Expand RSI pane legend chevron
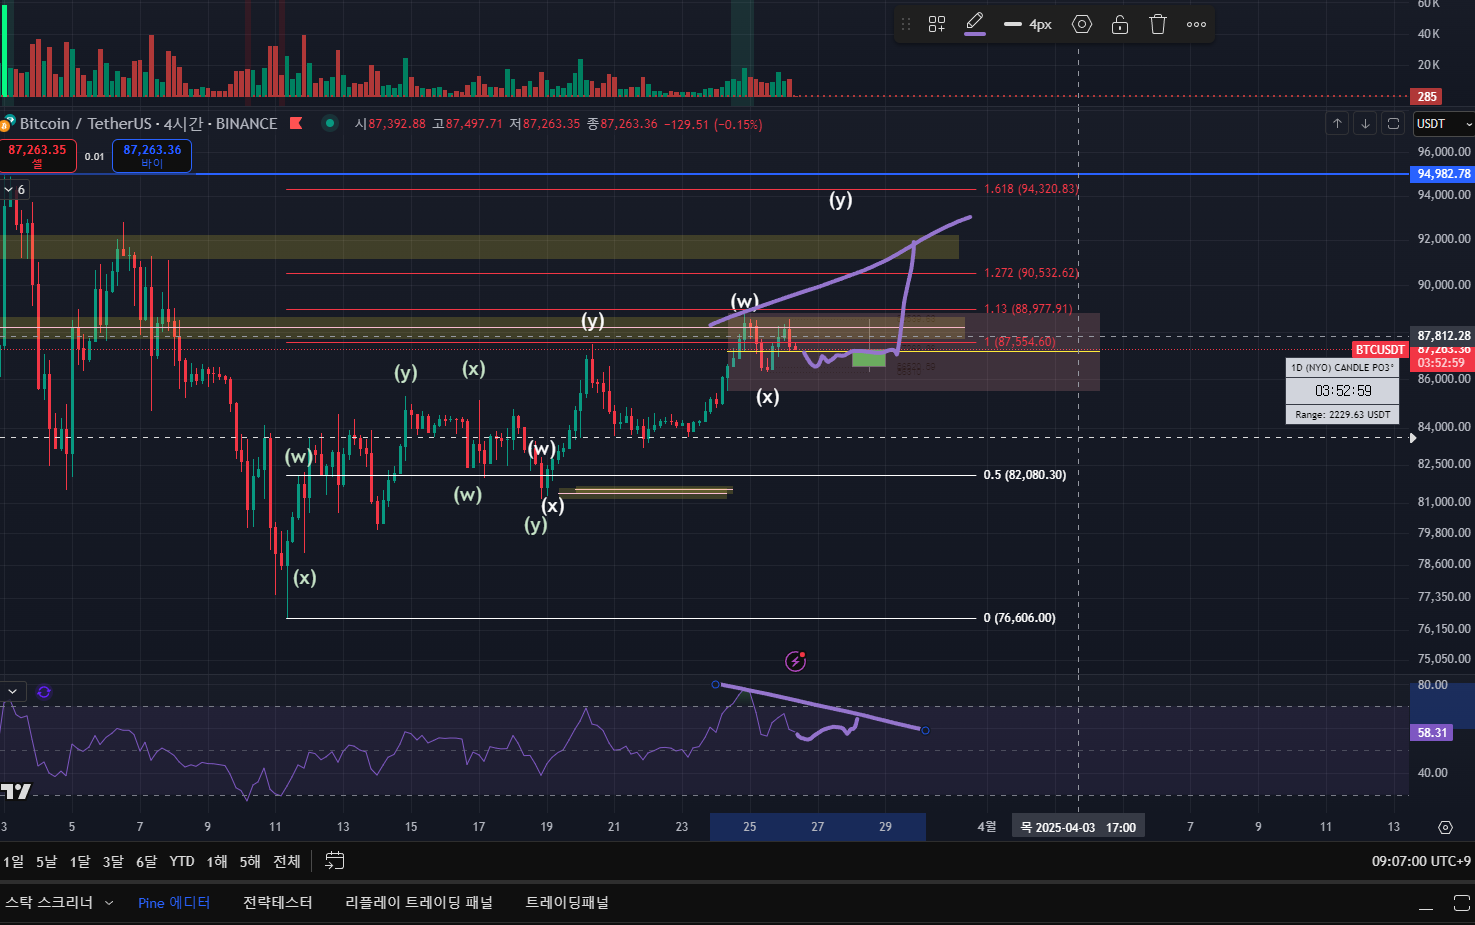The height and width of the screenshot is (925, 1475). click(13, 691)
